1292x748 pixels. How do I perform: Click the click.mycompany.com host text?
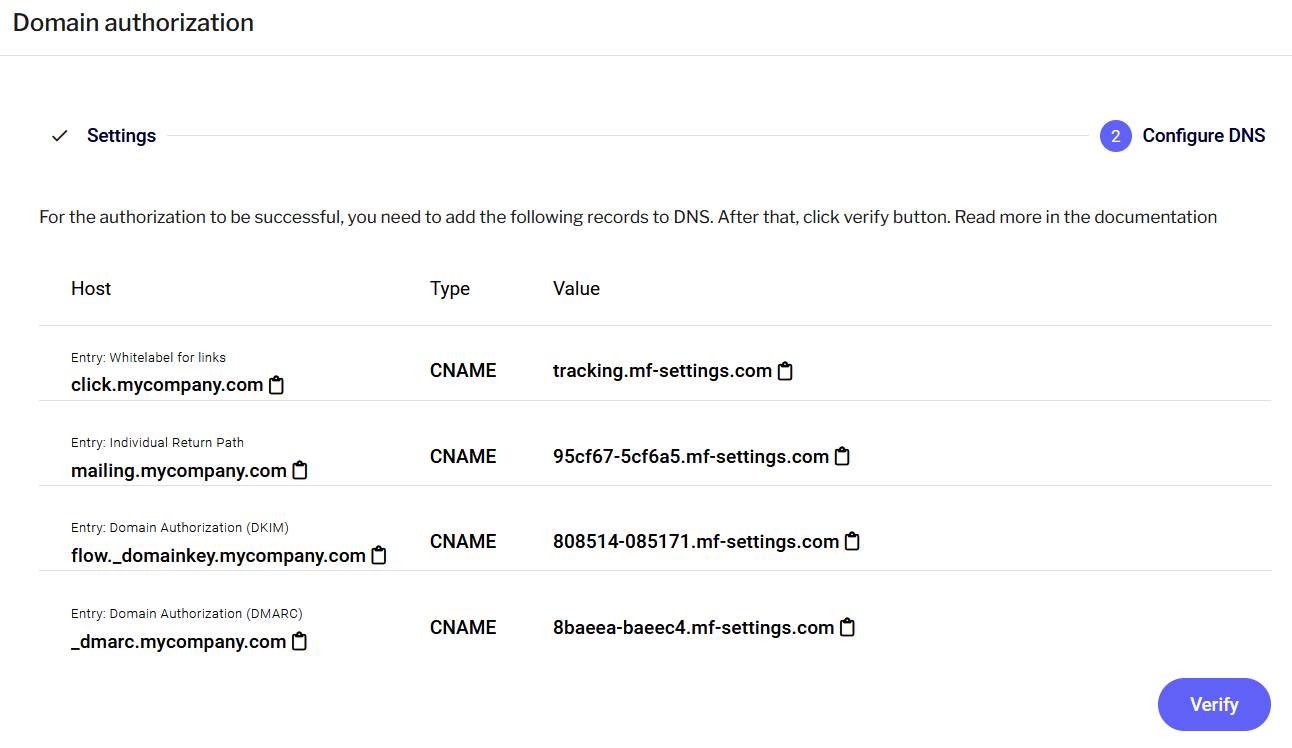tap(167, 385)
